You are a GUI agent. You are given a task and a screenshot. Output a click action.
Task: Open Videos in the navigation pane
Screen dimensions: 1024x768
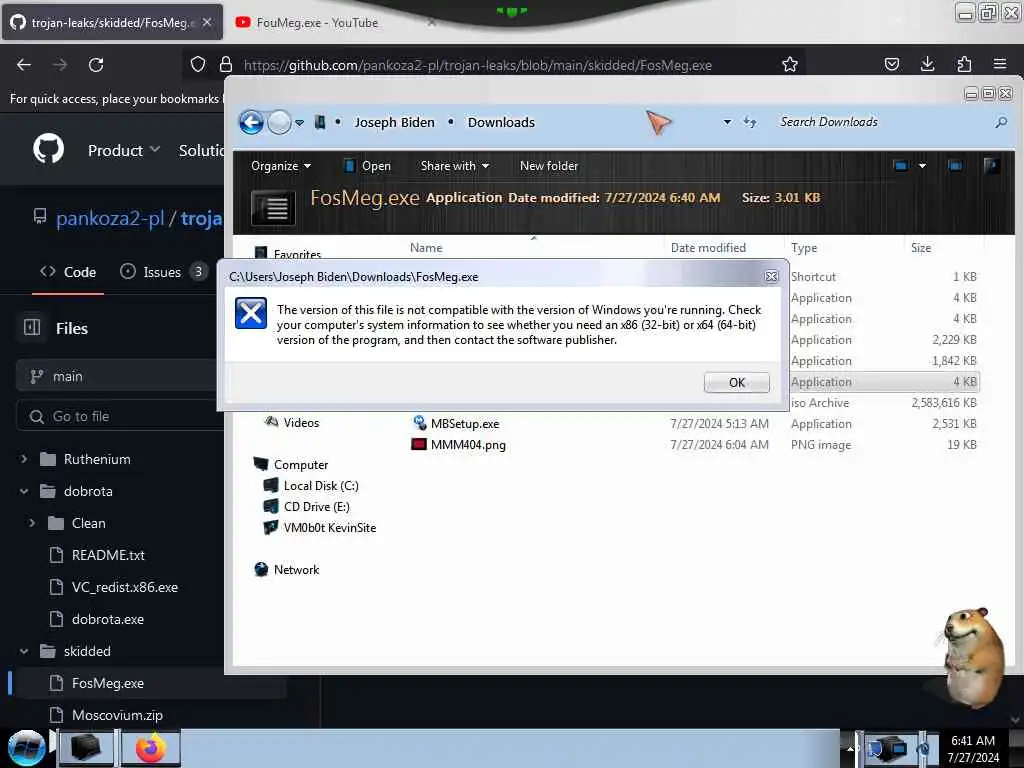click(292, 423)
